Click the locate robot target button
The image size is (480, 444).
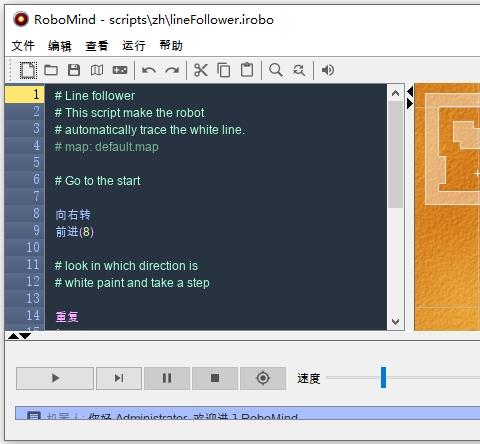263,378
